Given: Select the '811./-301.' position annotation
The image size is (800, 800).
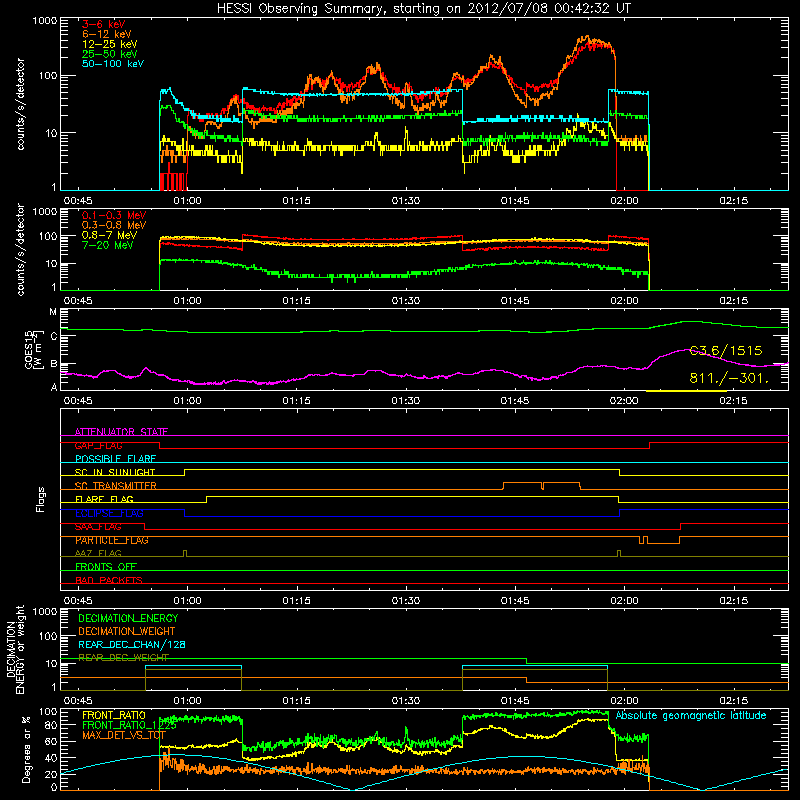Looking at the screenshot, I should click(729, 378).
